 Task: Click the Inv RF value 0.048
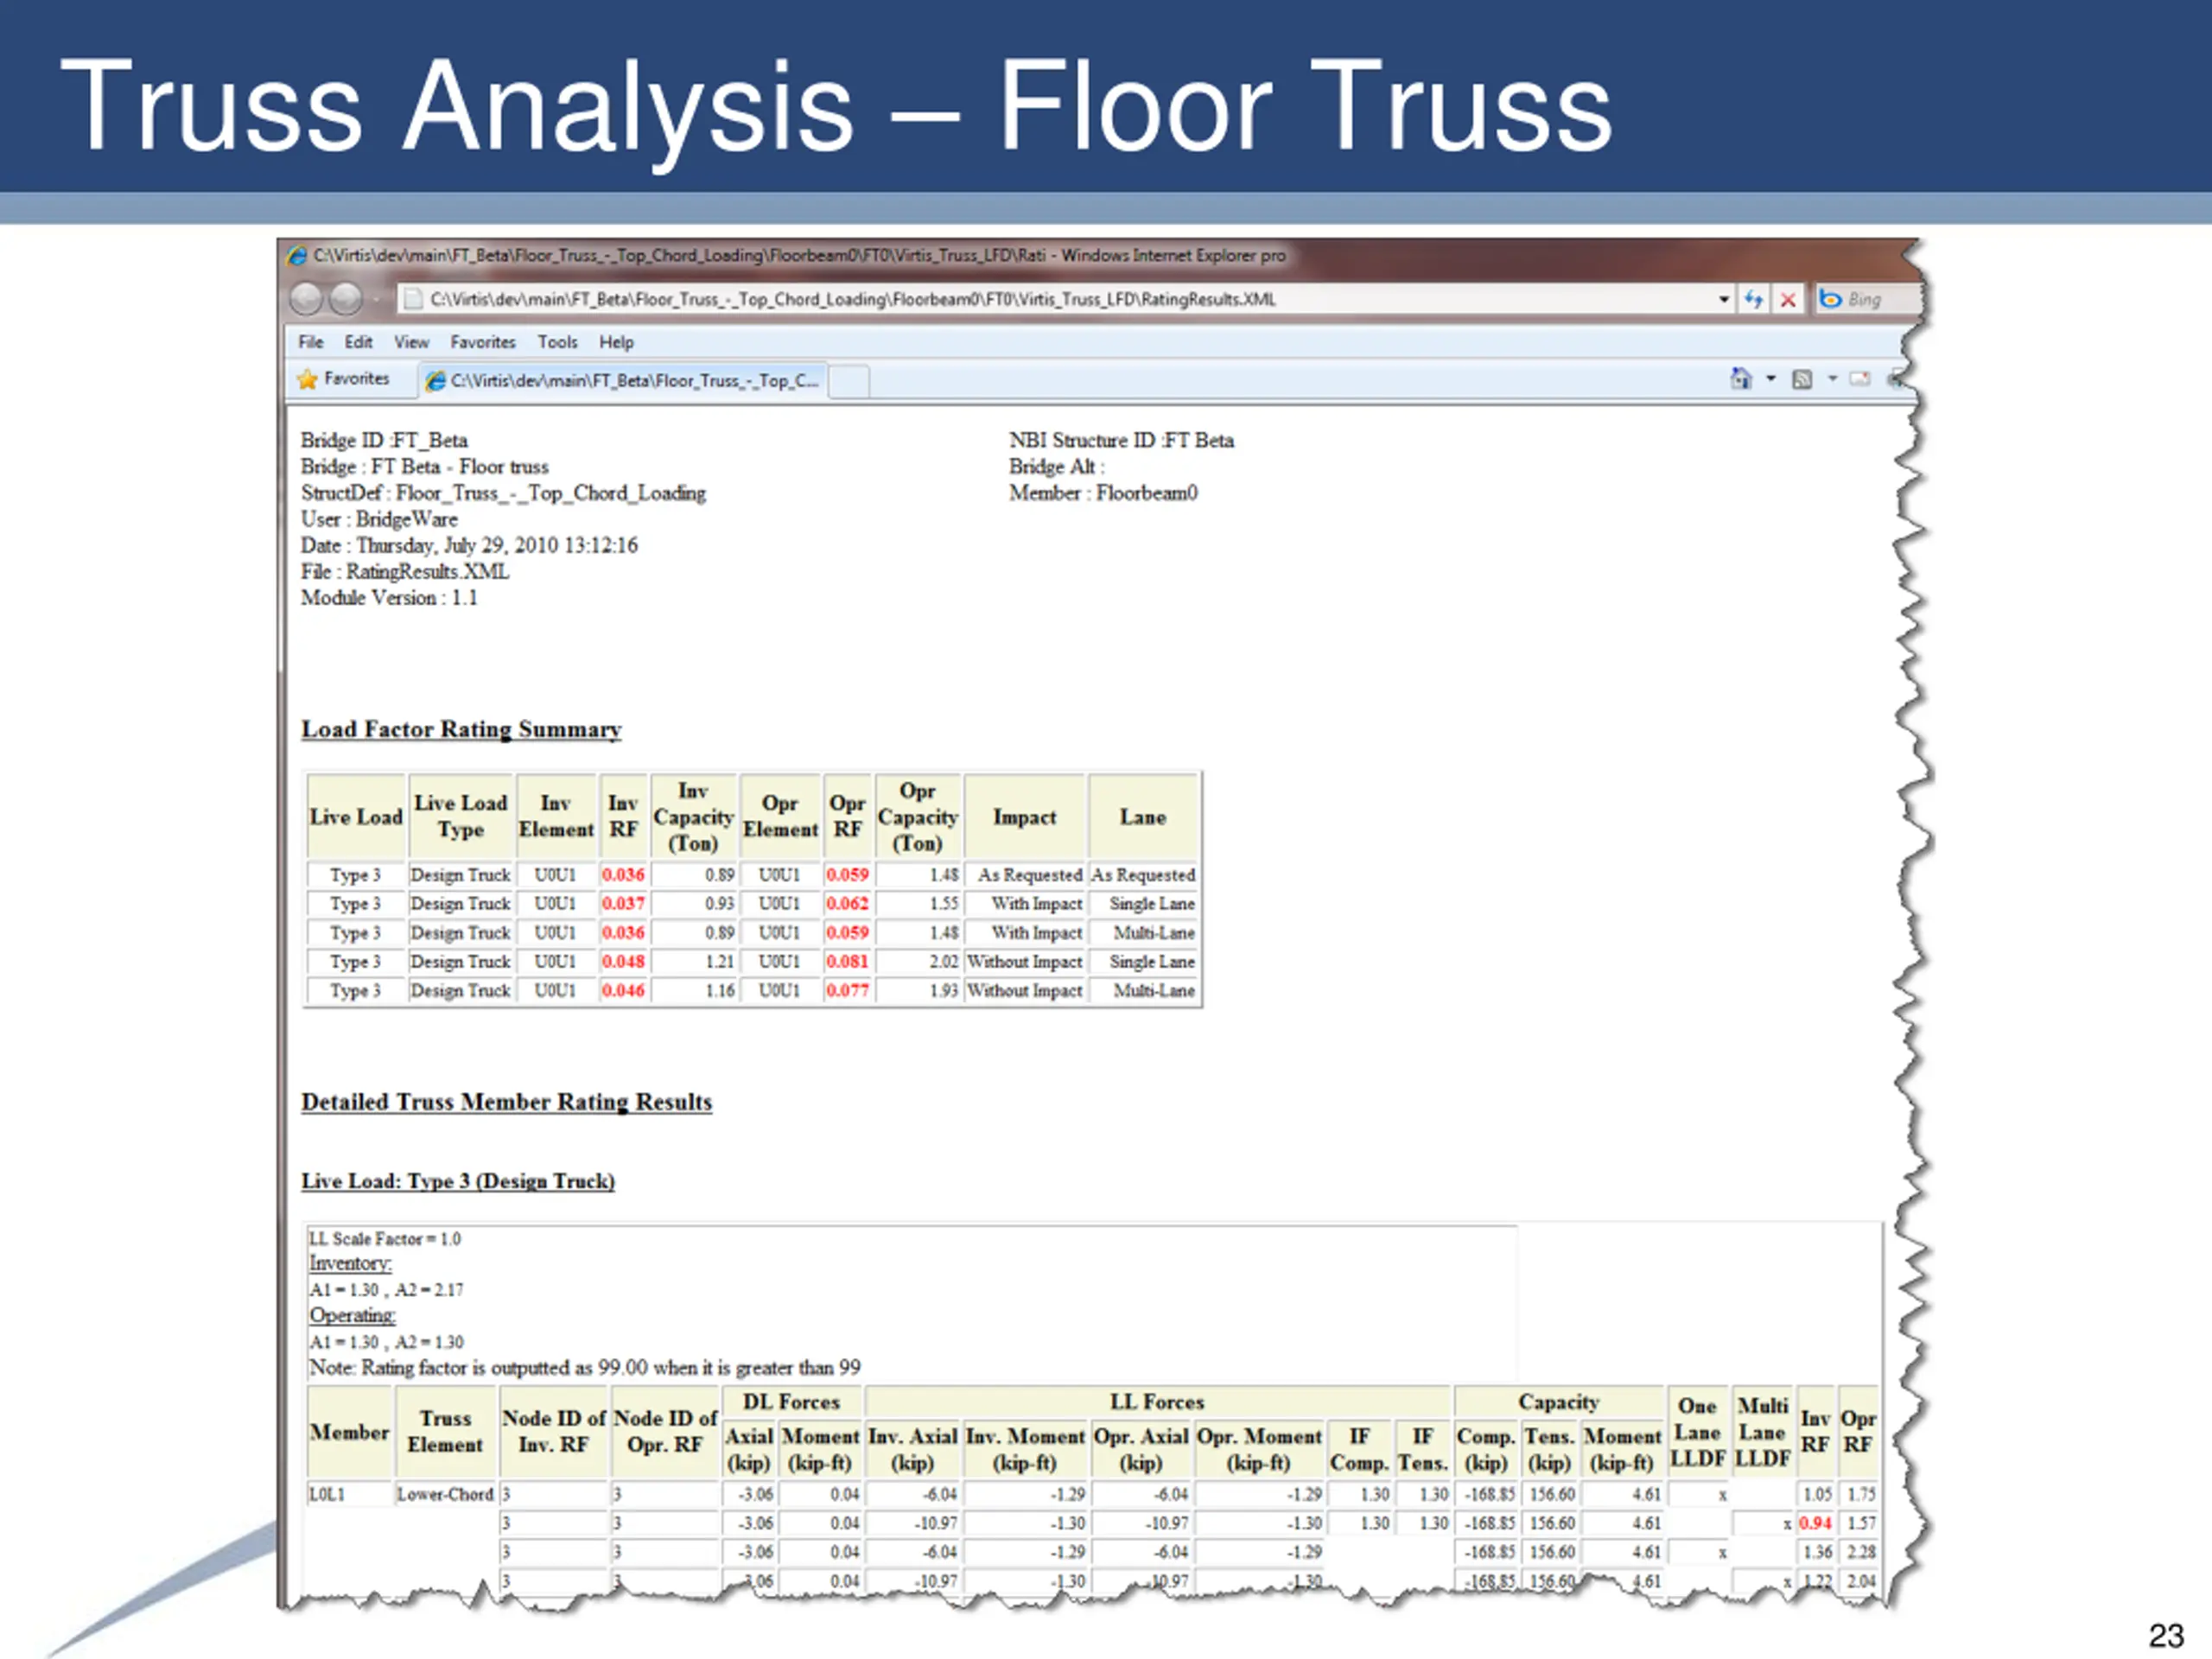[x=623, y=962]
